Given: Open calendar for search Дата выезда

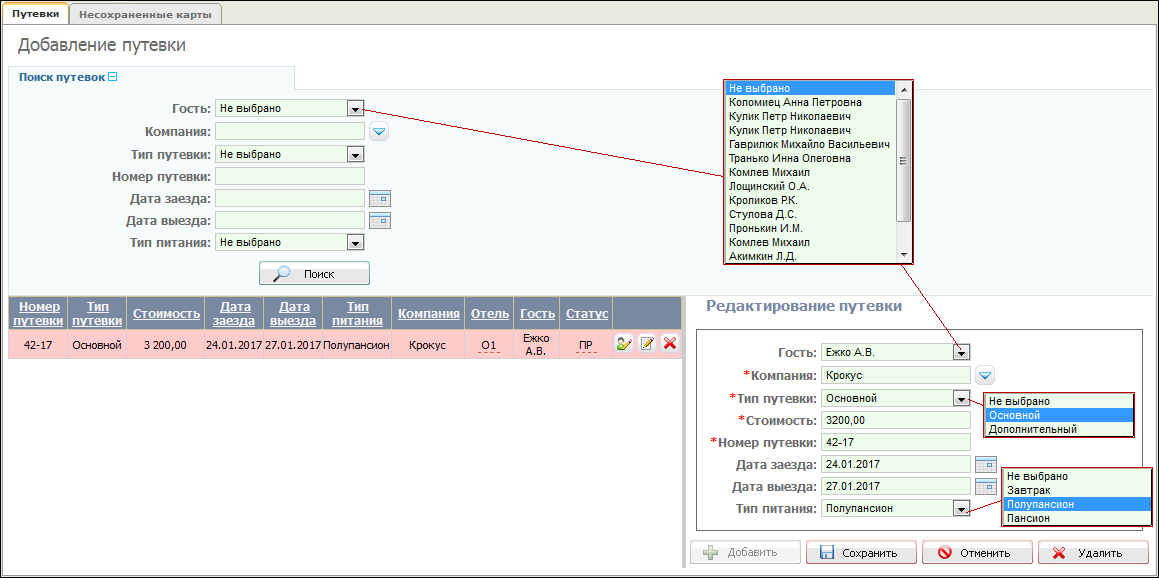Looking at the screenshot, I should click(x=380, y=221).
